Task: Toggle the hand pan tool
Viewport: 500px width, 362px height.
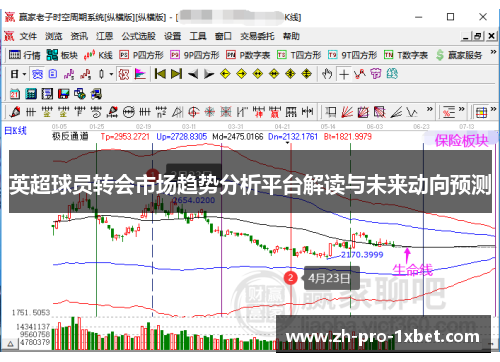Action: (x=327, y=74)
